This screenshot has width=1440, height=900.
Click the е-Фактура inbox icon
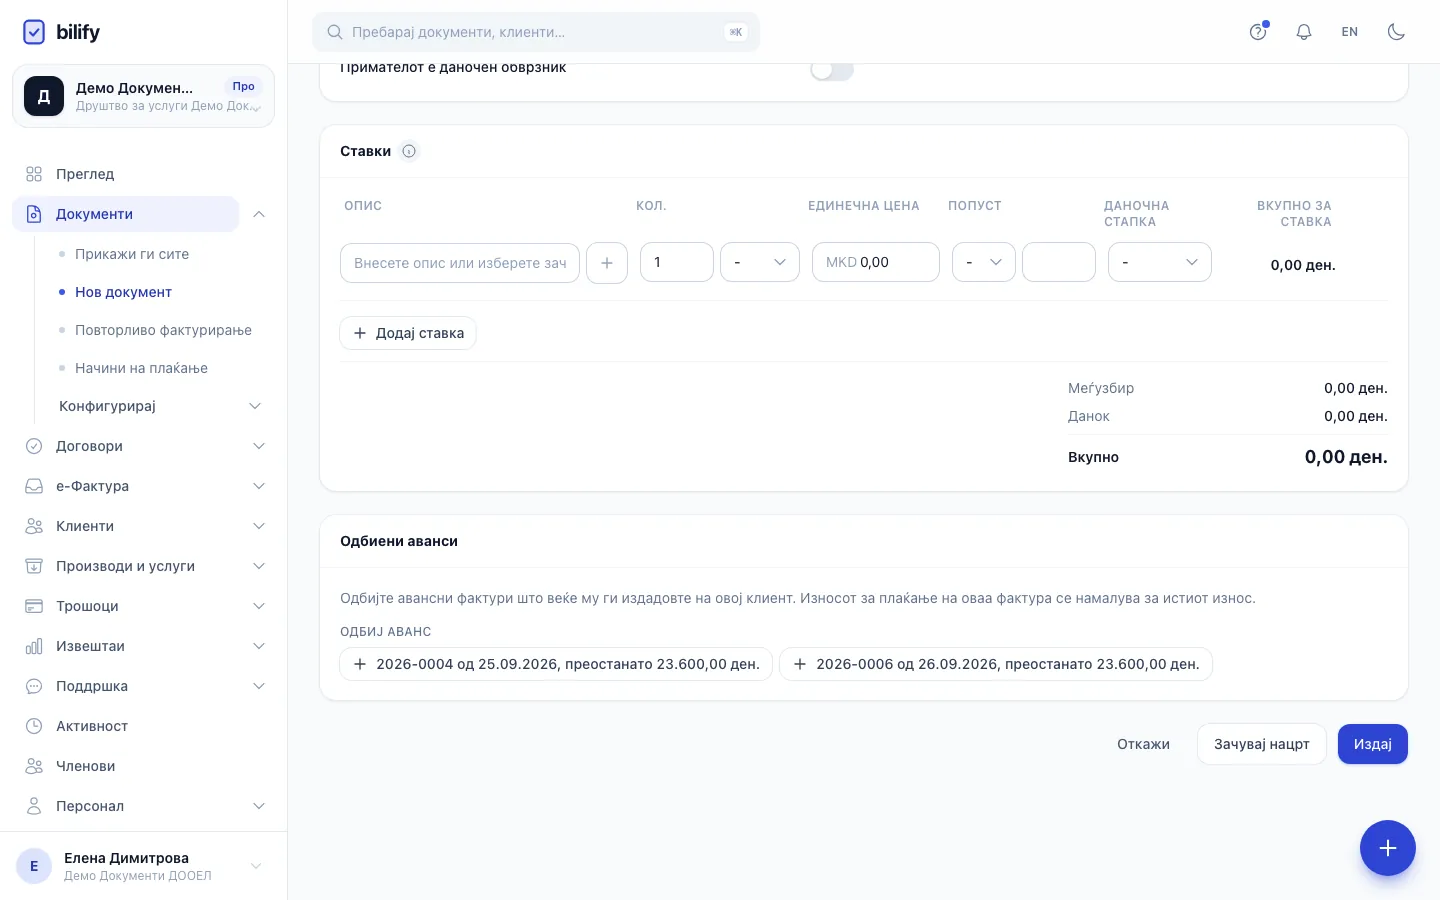pos(34,486)
